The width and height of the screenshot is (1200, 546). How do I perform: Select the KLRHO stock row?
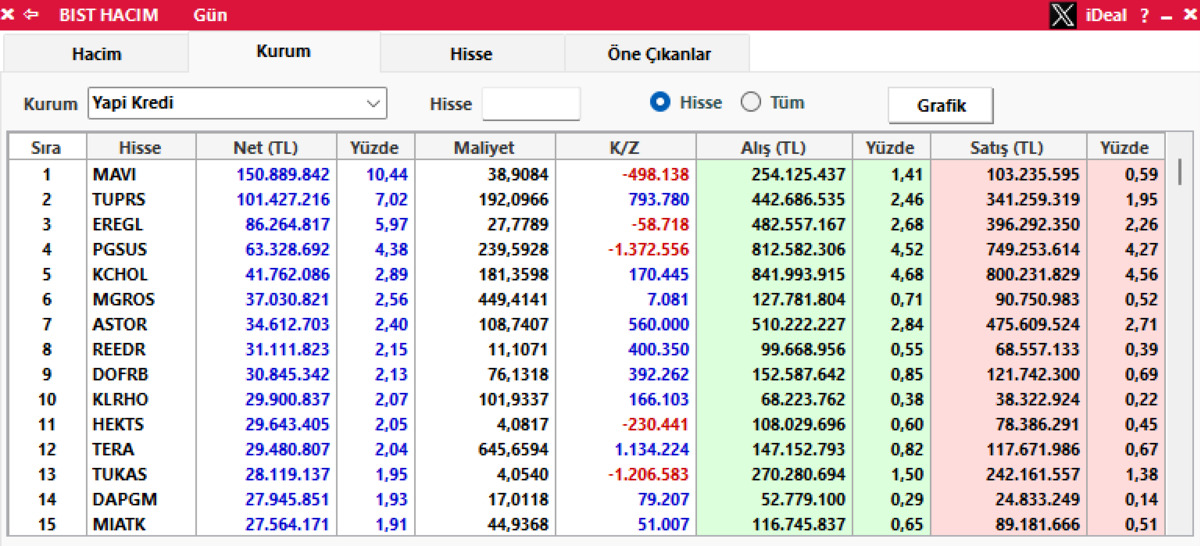(x=587, y=399)
